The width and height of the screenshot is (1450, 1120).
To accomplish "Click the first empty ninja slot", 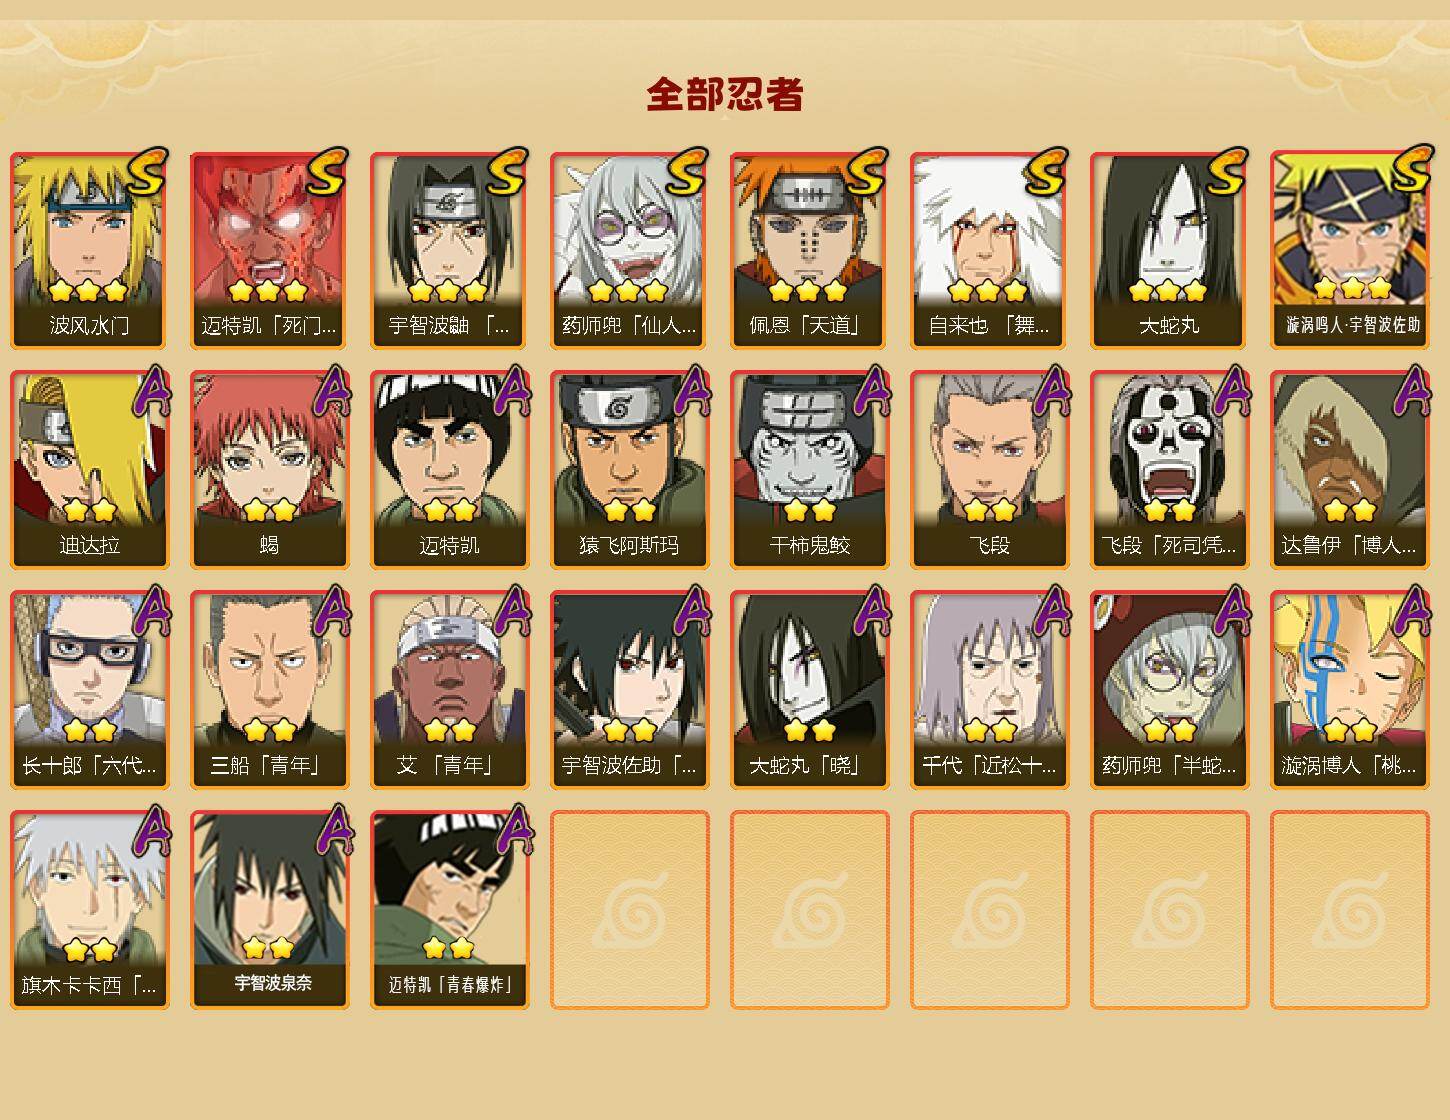I will click(x=630, y=910).
